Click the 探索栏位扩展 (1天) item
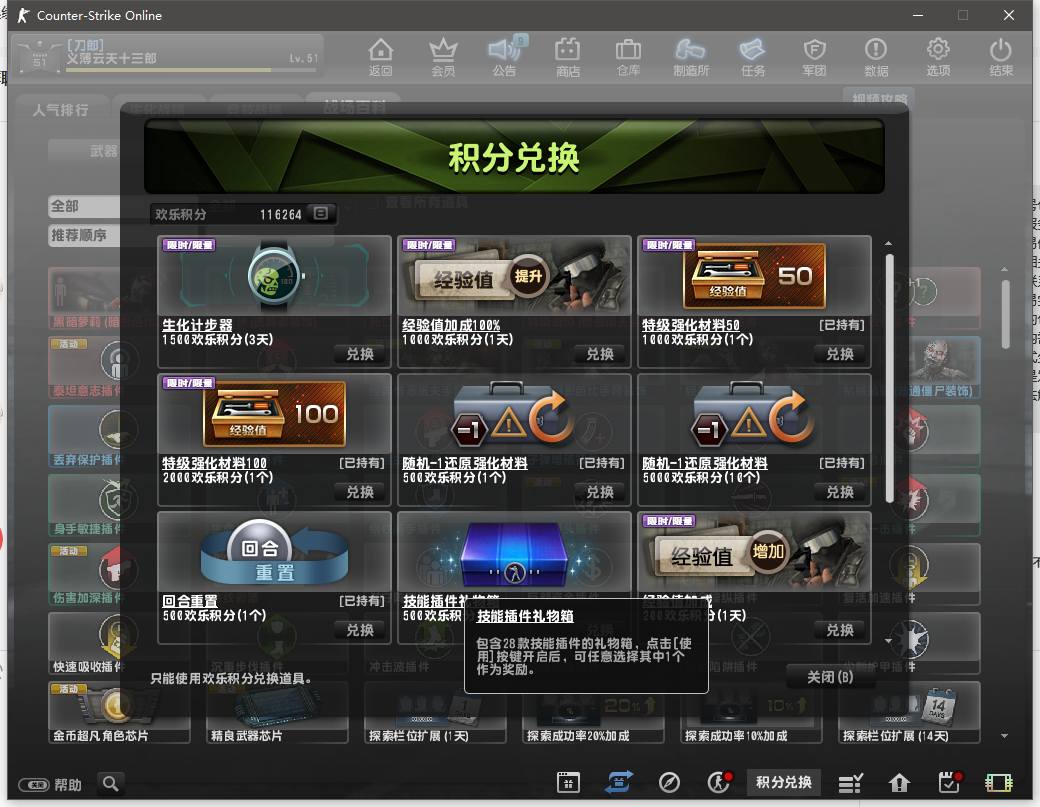Image resolution: width=1040 pixels, height=807 pixels. tap(435, 713)
